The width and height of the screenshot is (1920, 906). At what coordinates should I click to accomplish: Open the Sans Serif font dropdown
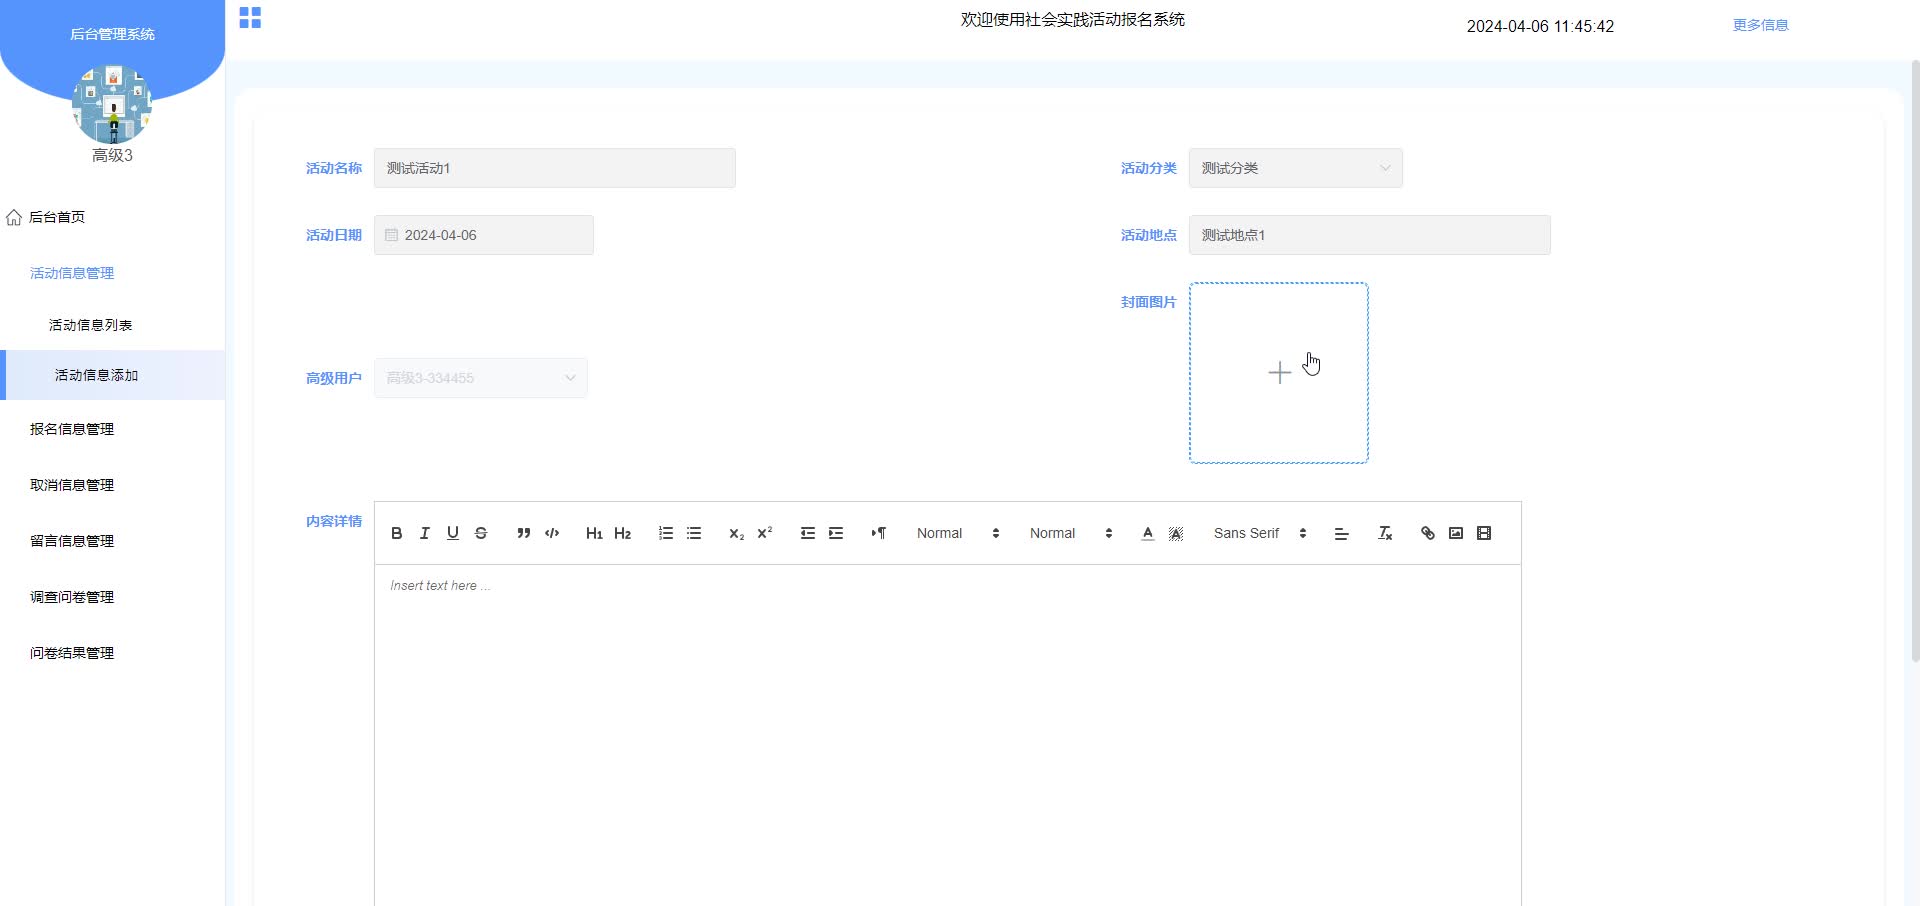pos(1260,533)
